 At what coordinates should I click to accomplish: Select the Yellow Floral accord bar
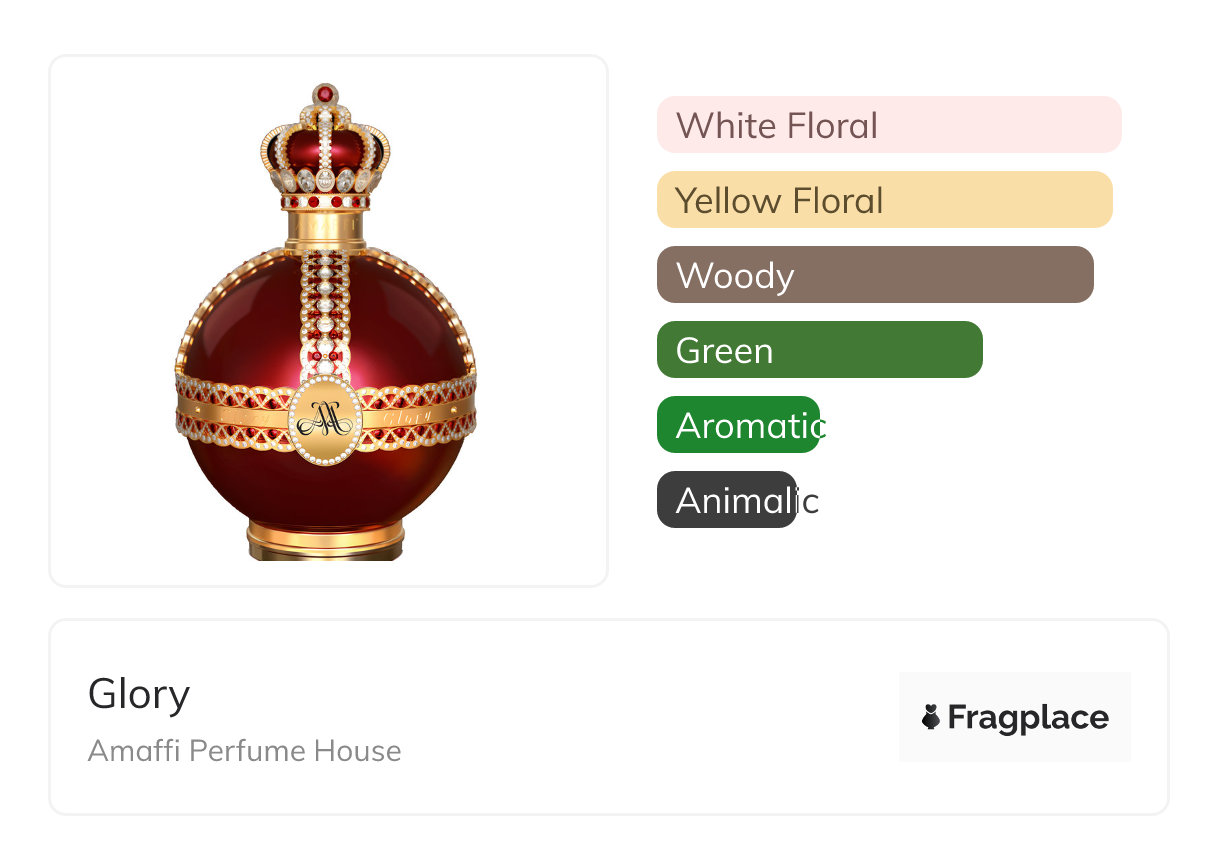(x=885, y=200)
